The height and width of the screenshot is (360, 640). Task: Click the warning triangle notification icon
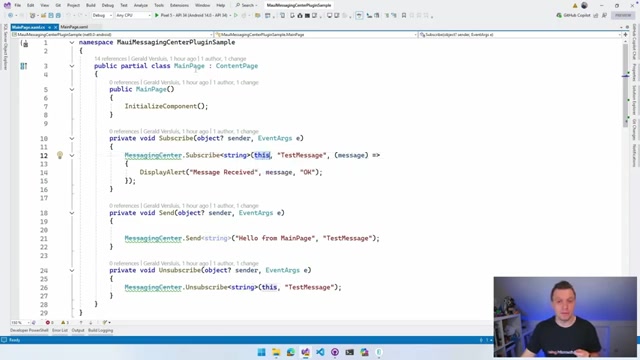coord(575,5)
